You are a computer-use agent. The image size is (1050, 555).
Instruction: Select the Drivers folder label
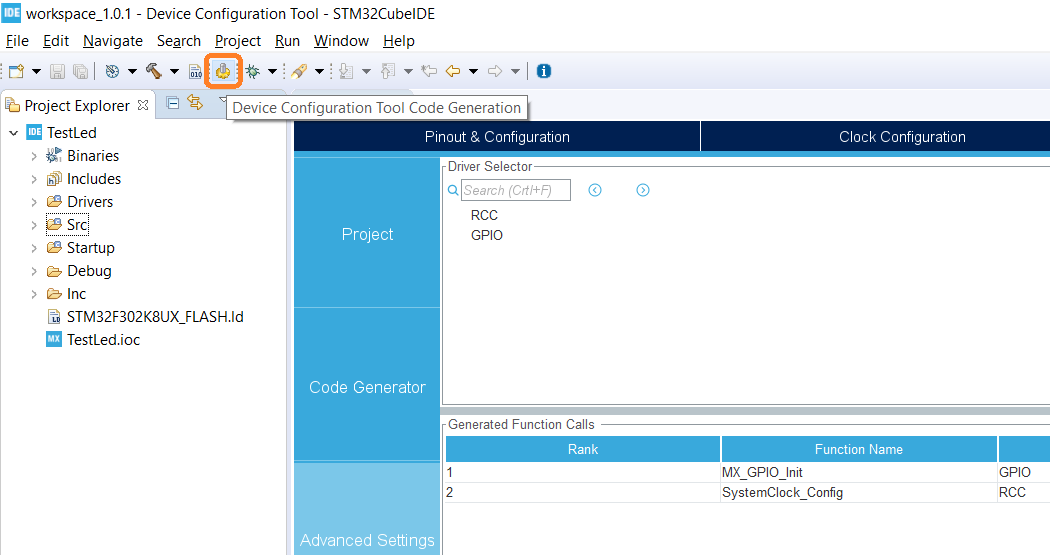pos(90,202)
